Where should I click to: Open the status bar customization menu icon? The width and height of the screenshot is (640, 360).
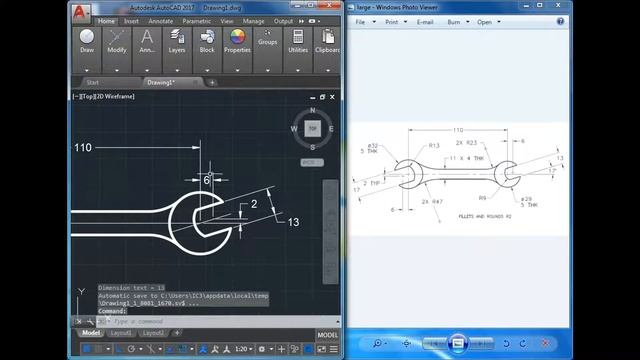pyautogui.click(x=333, y=349)
